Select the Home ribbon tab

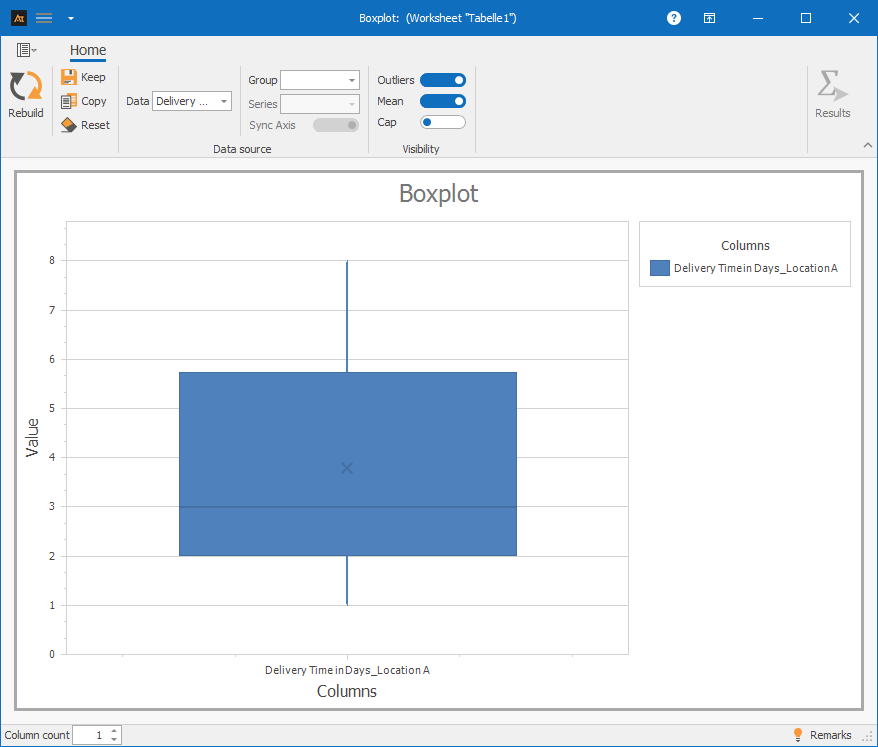point(88,51)
